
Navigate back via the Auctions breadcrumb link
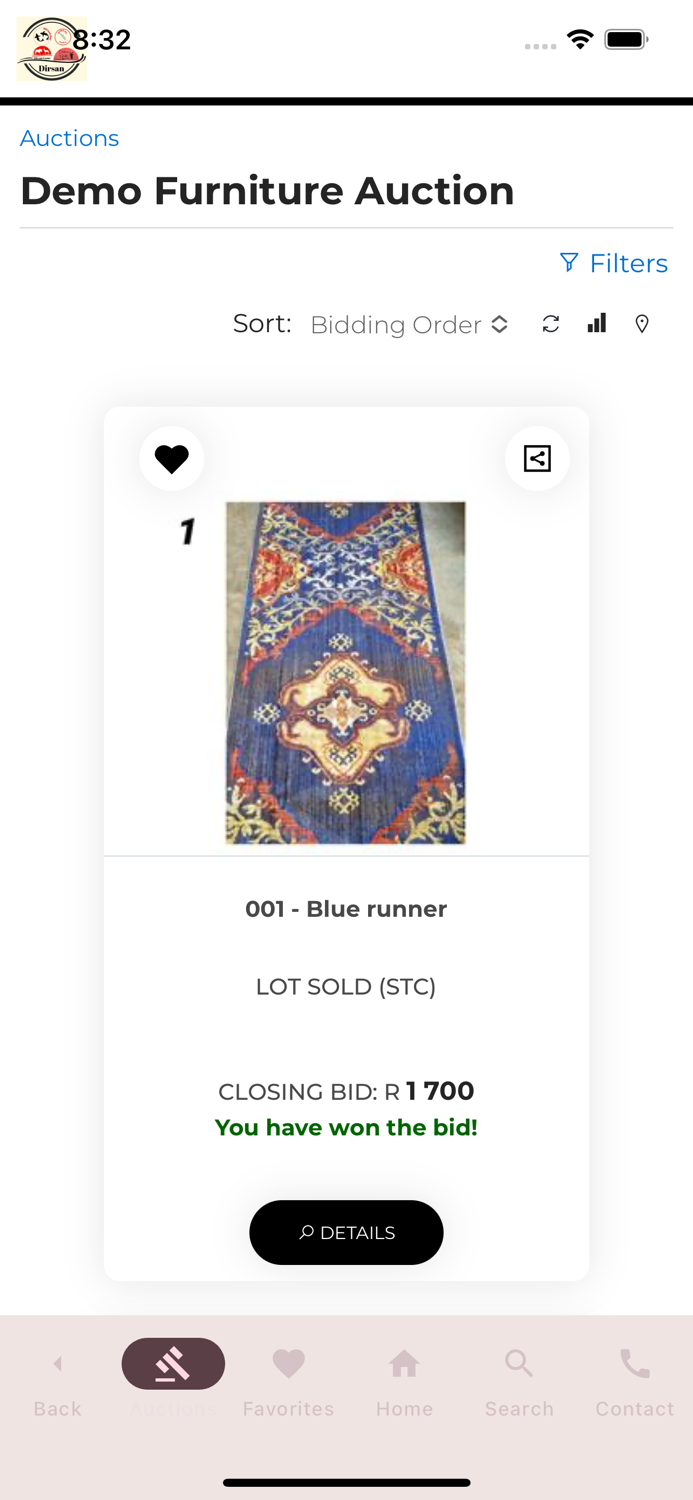coord(69,138)
